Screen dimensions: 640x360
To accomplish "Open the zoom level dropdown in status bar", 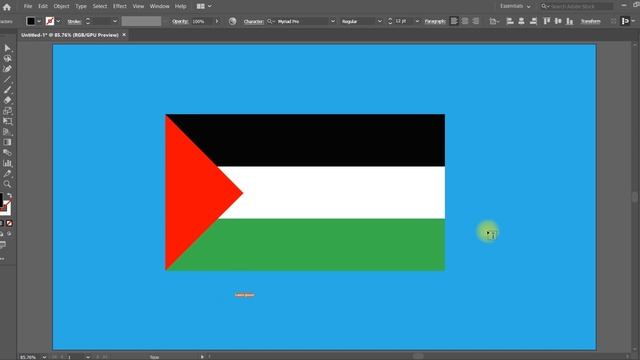I will [x=44, y=357].
